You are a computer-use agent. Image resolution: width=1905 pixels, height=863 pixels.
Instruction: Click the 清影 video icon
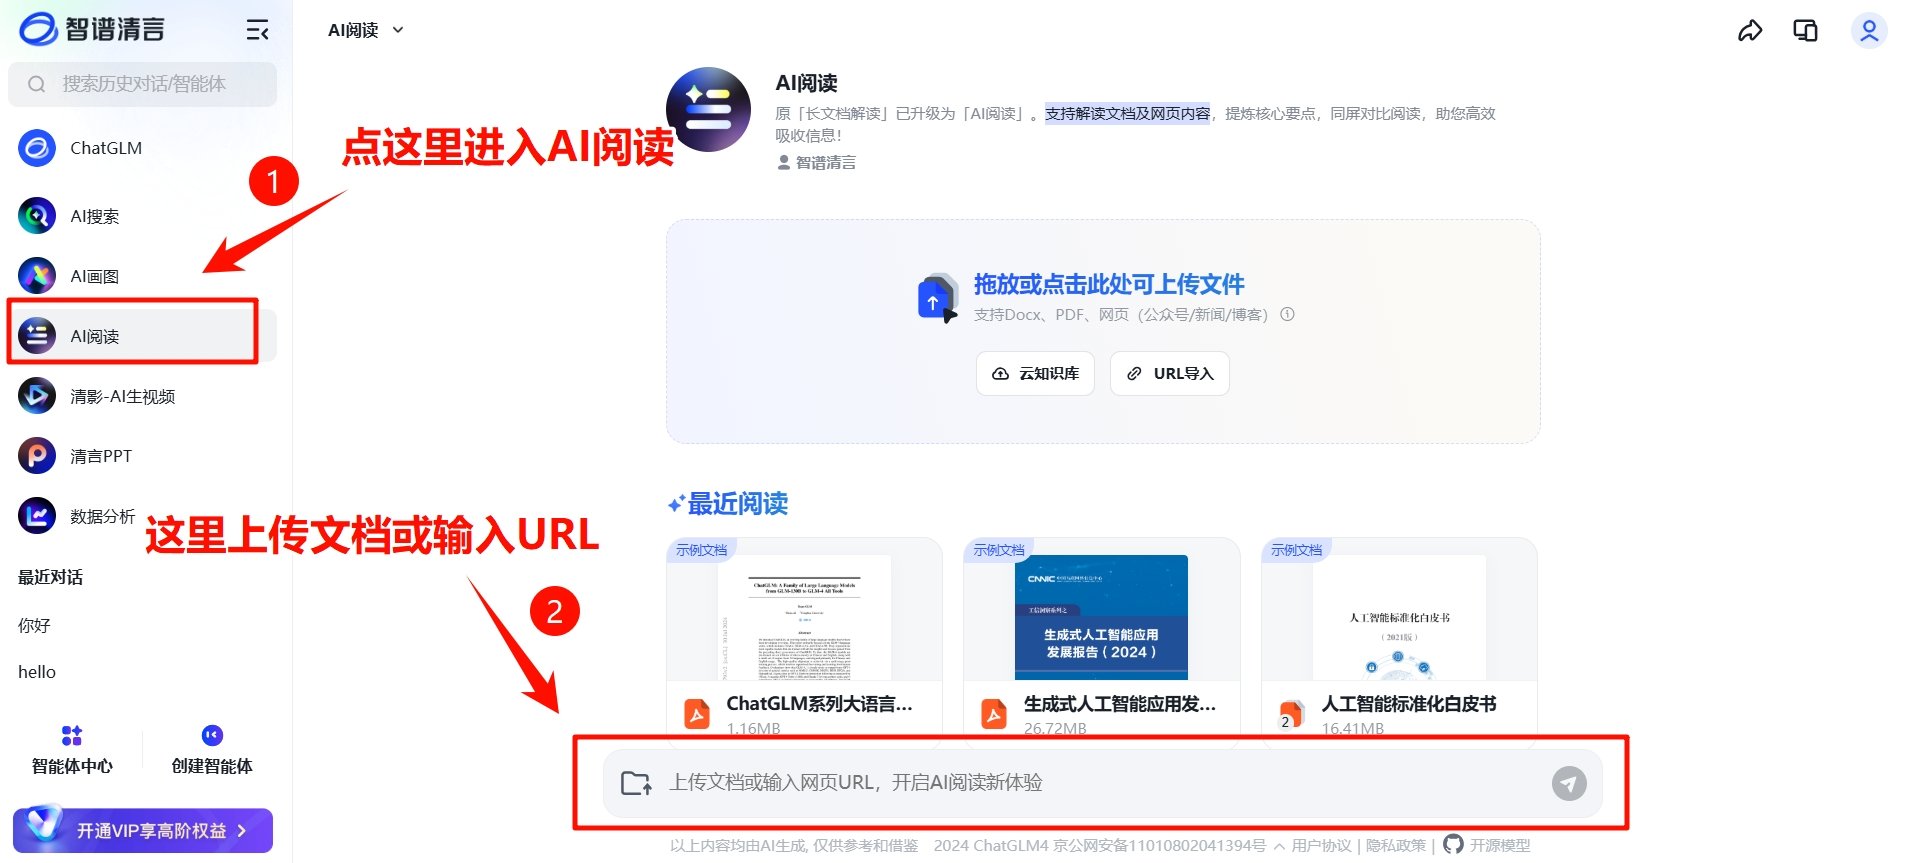[x=37, y=396]
